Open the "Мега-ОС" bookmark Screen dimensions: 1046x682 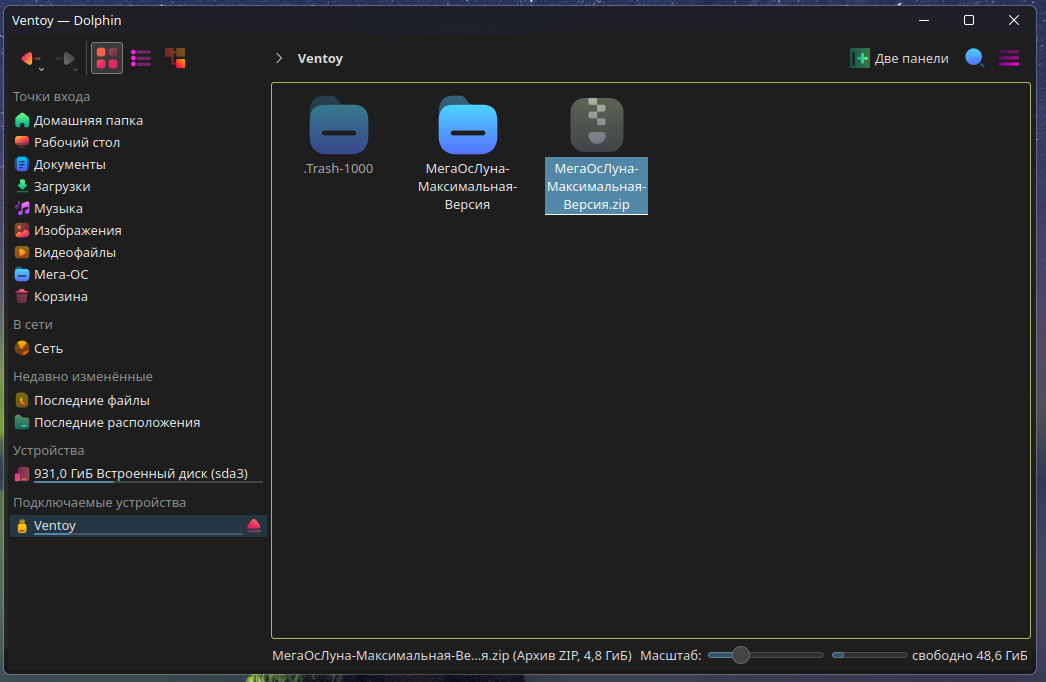pos(138,274)
